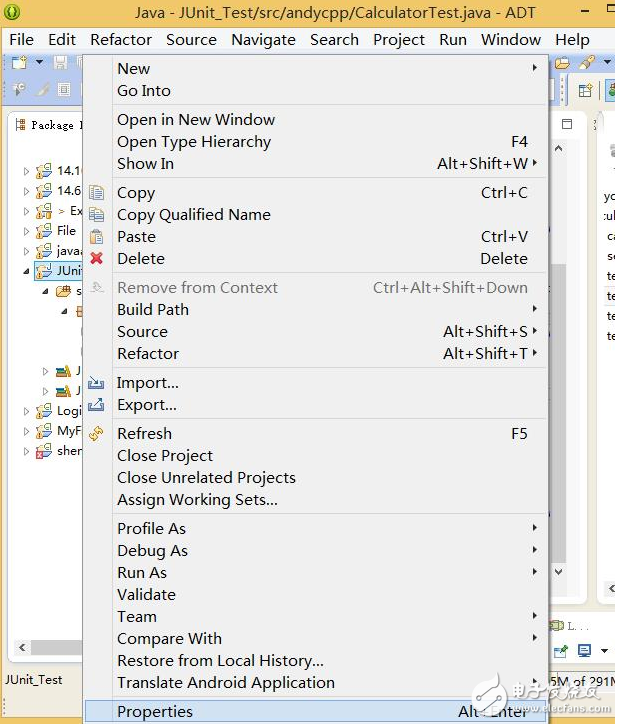Click the yellow Refresh arrows icon
Screen dimensions: 619x725
97,434
